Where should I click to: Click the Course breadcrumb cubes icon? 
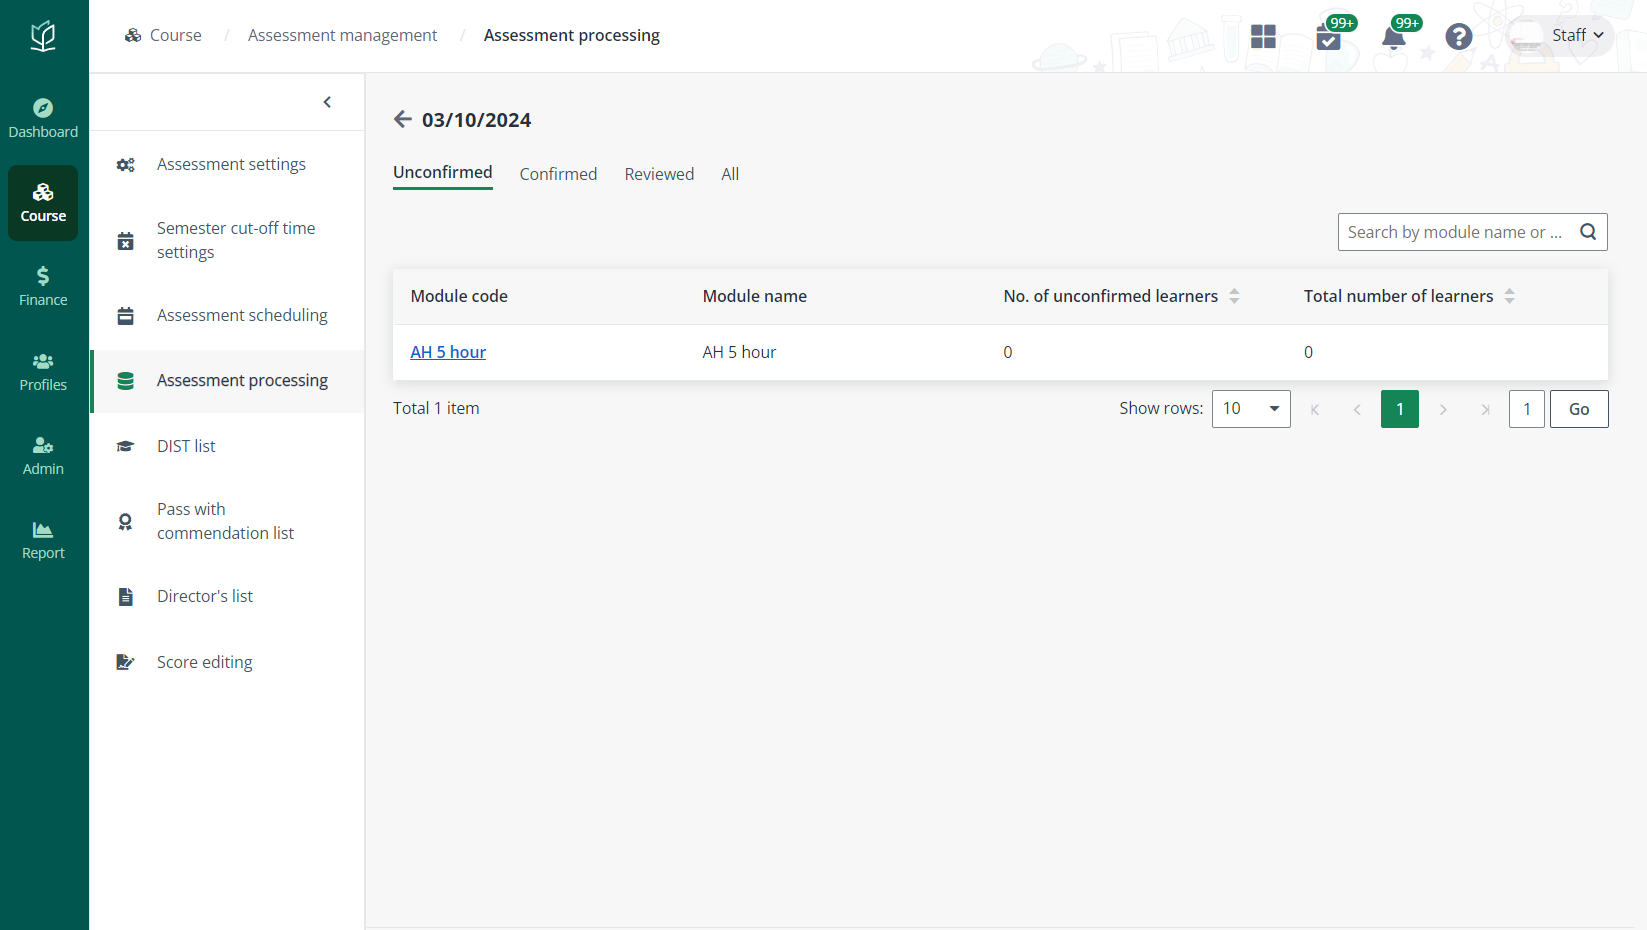click(x=133, y=35)
